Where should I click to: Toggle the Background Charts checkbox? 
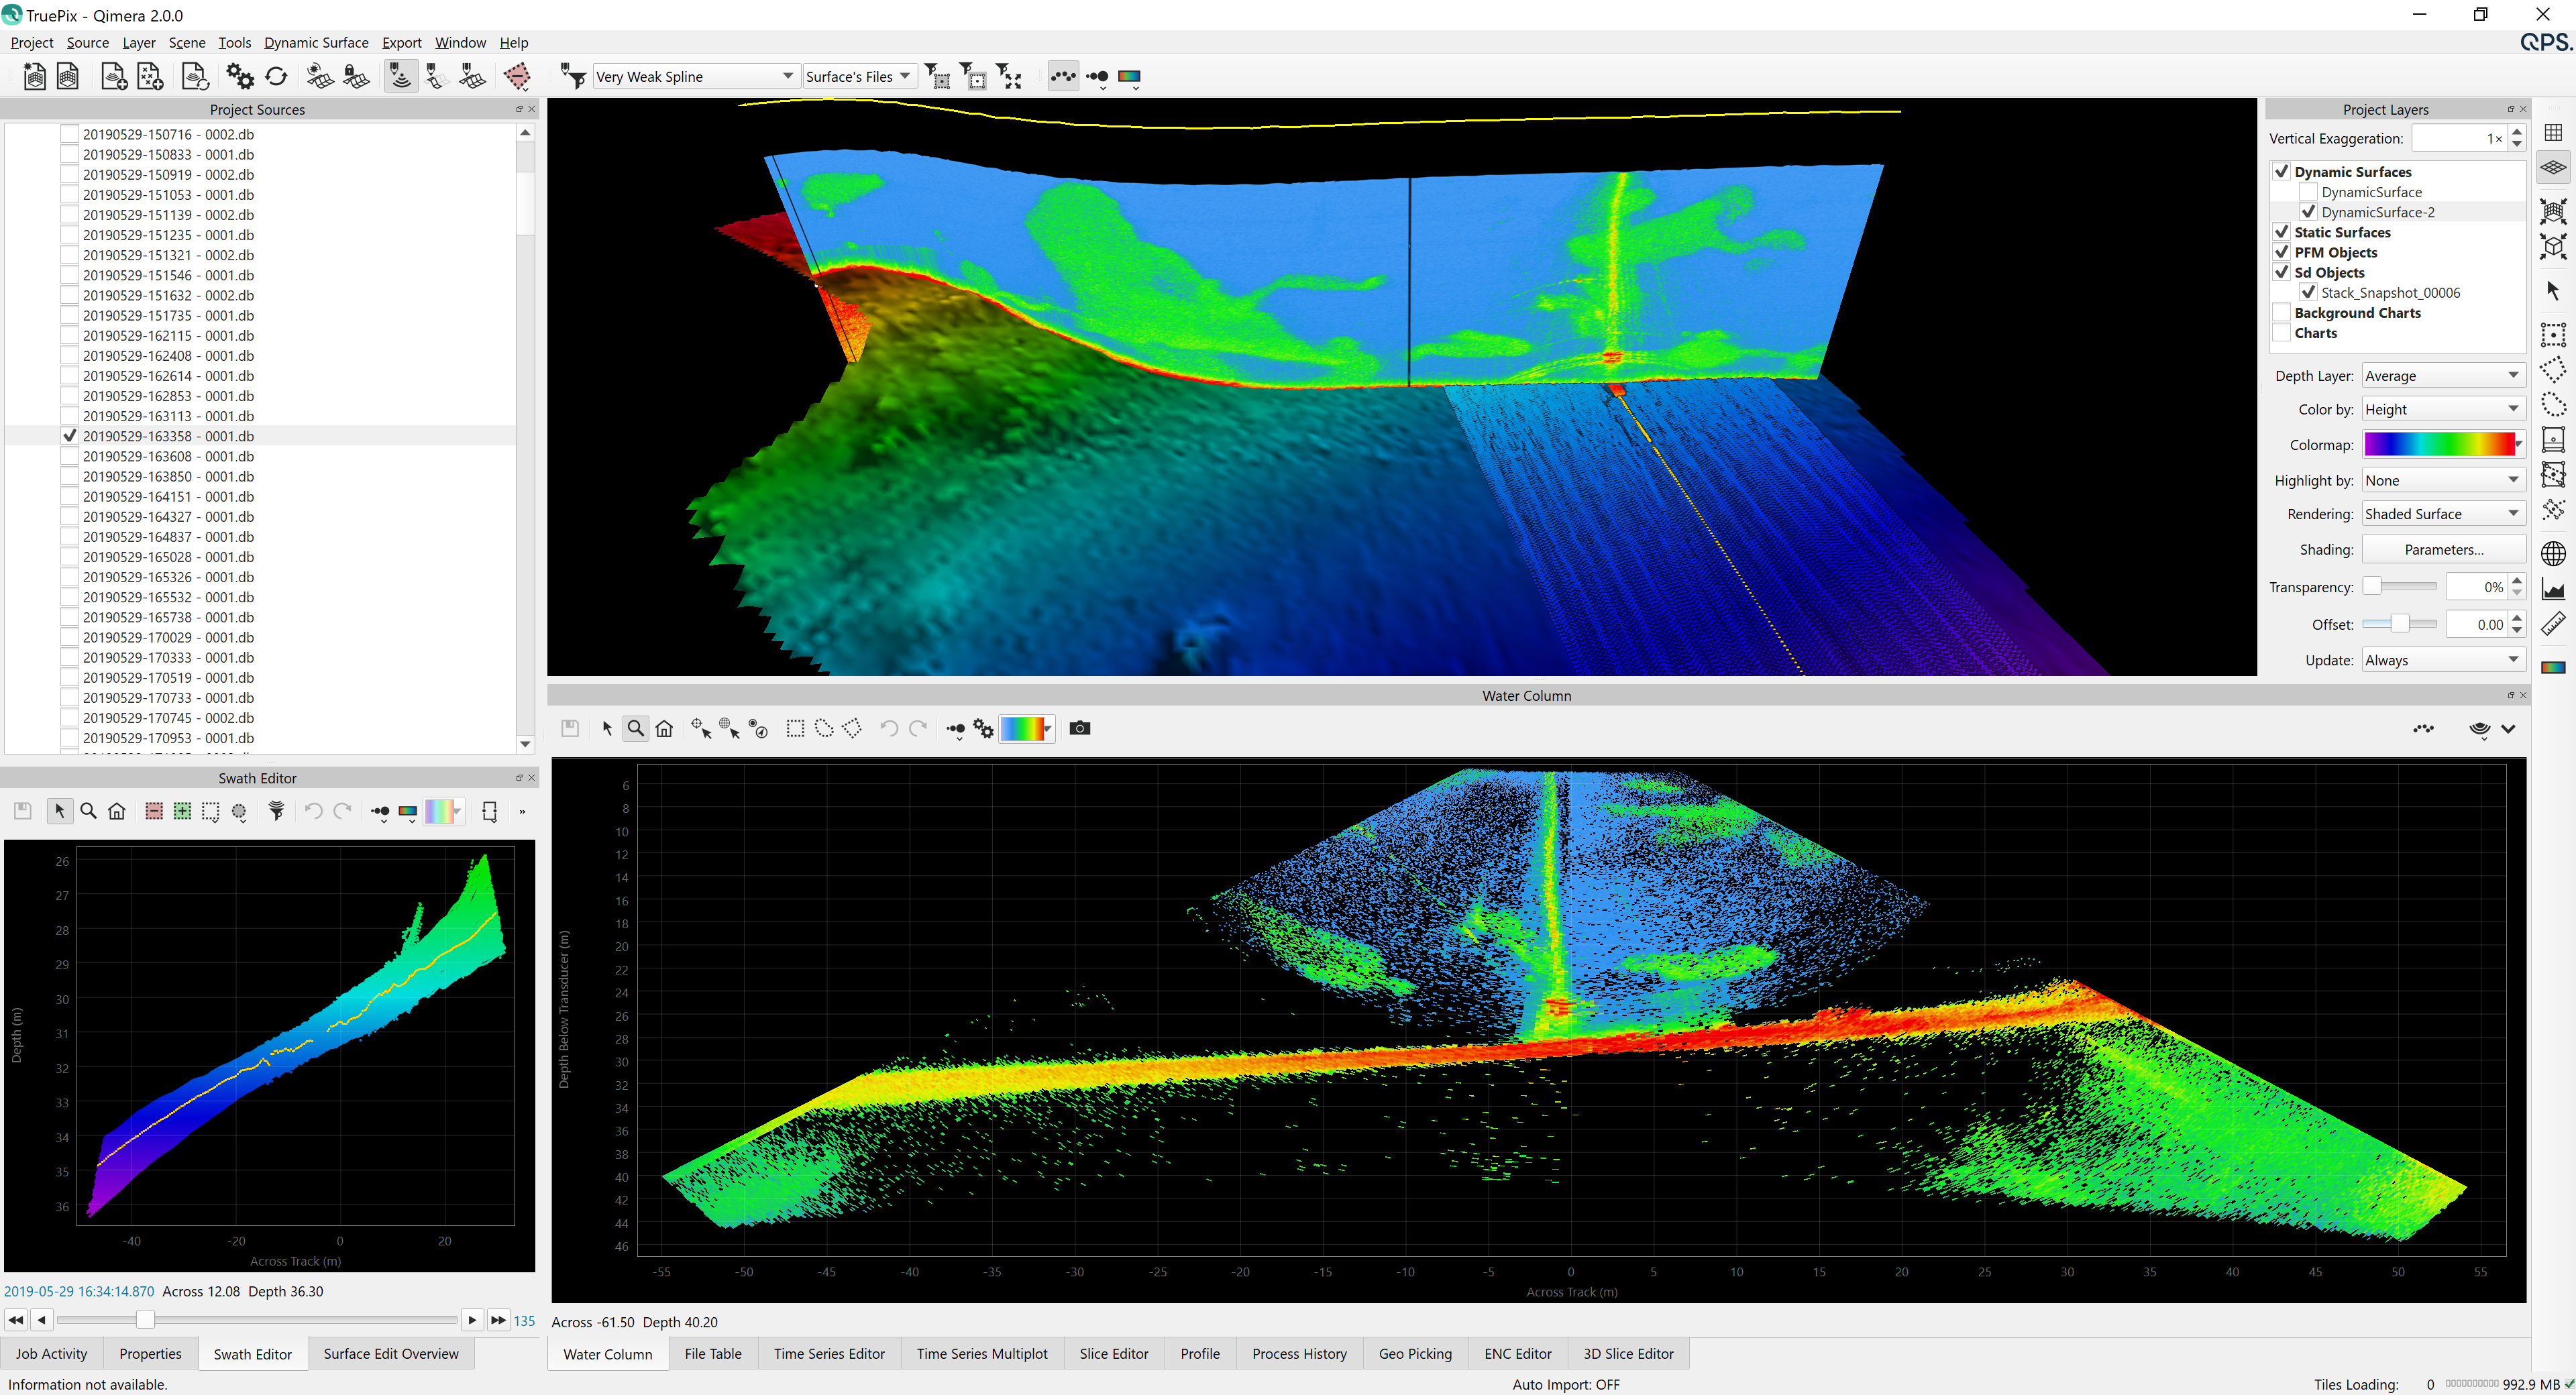2282,313
